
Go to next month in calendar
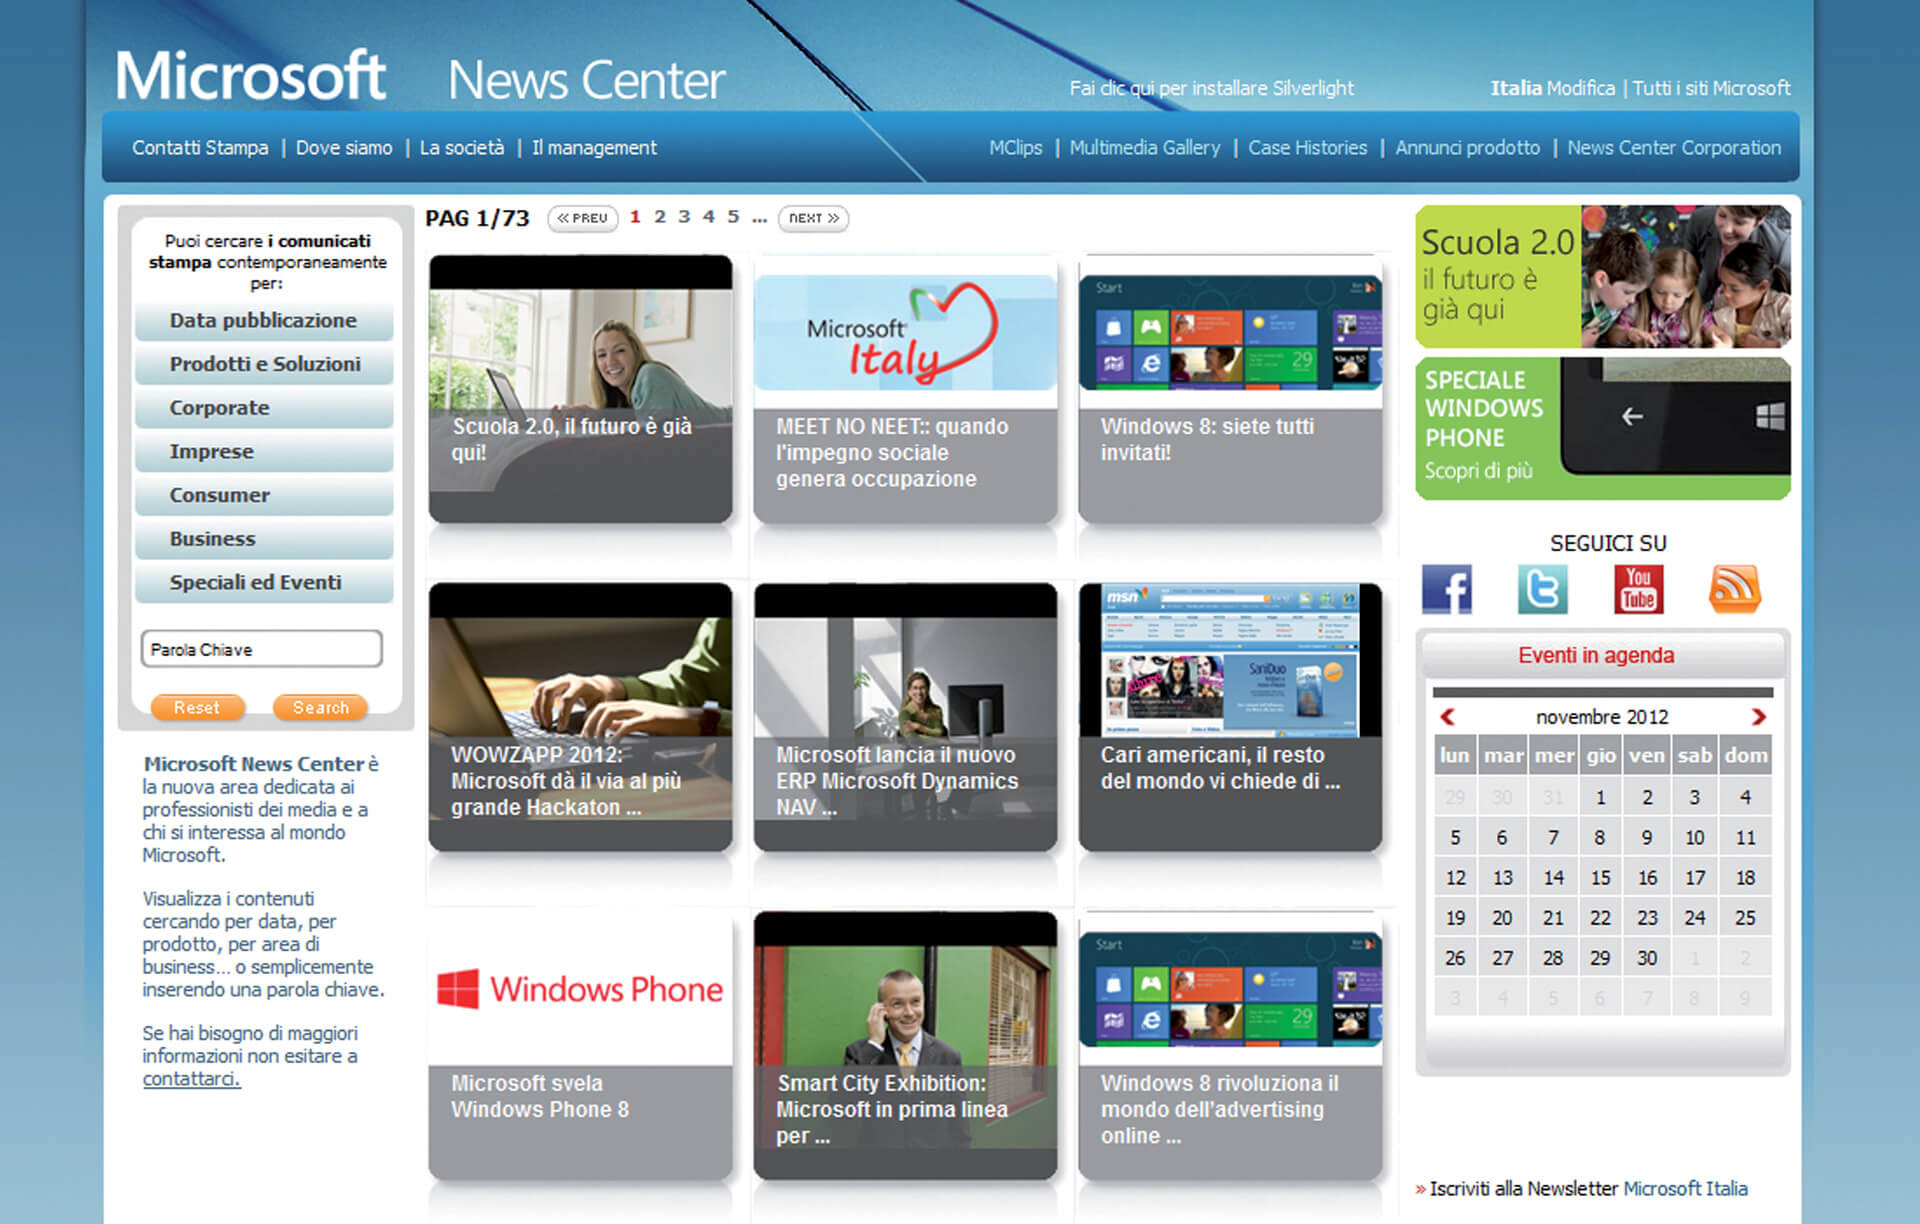click(x=1759, y=717)
